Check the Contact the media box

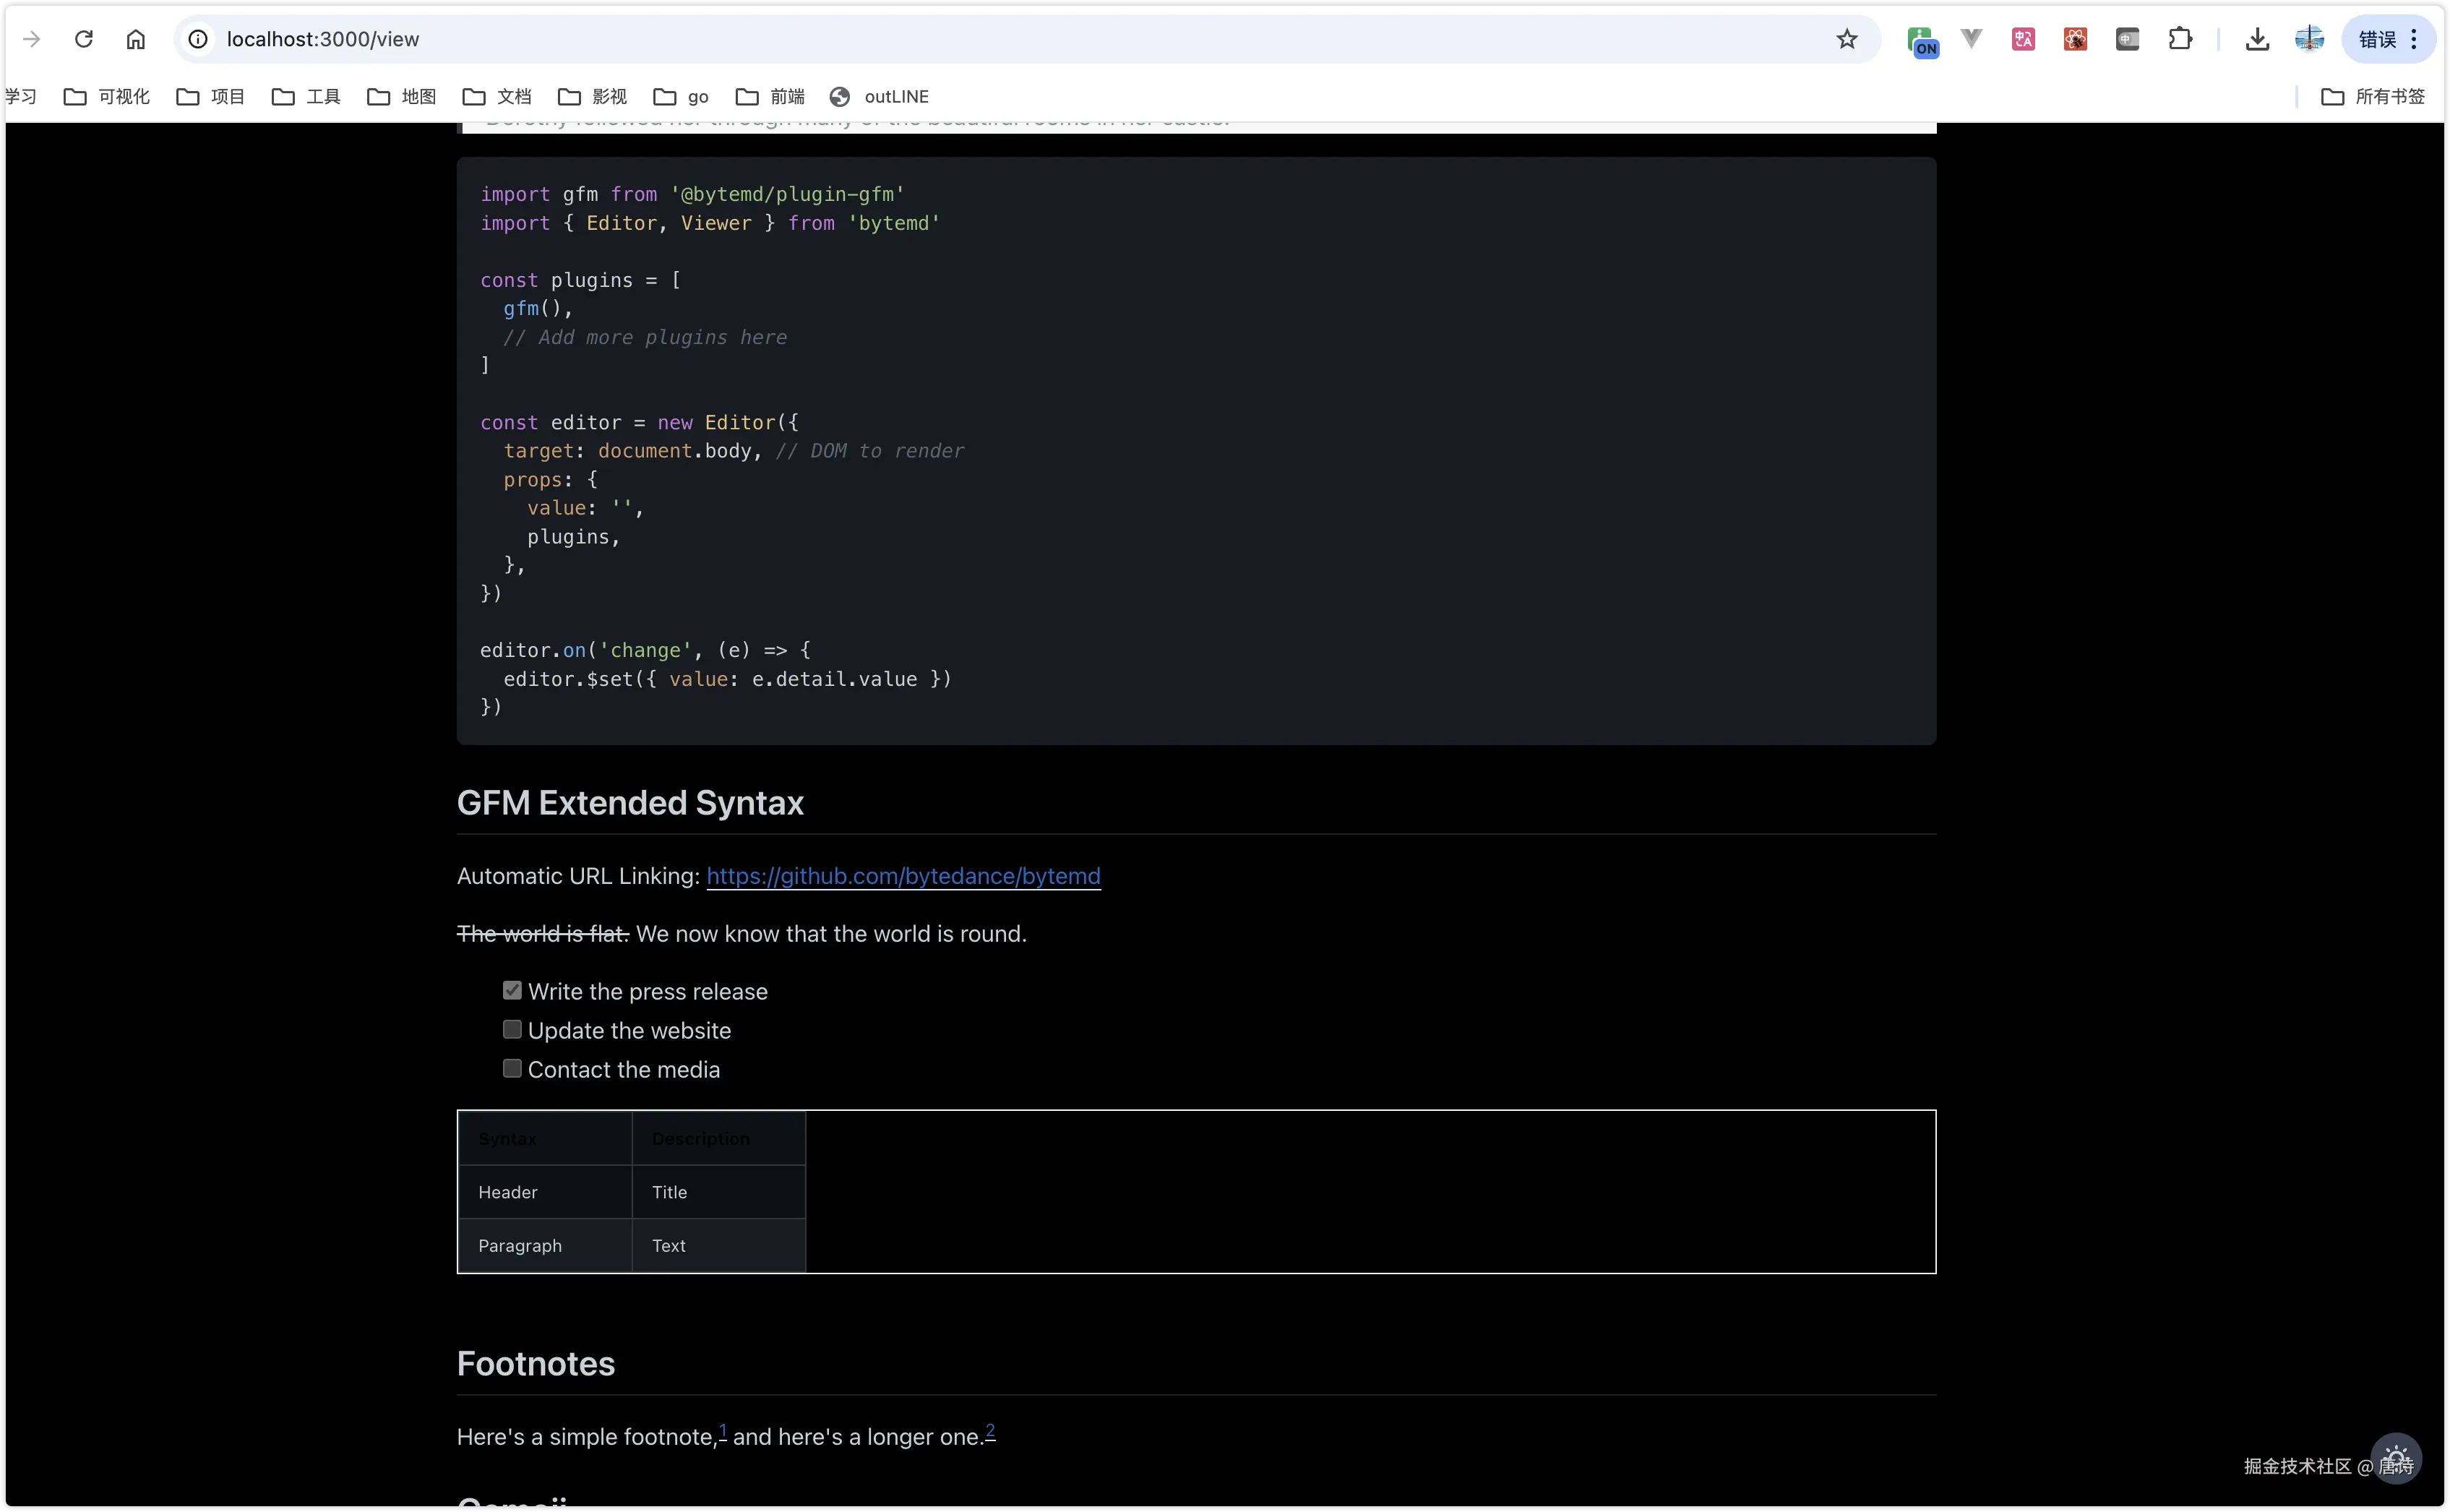[512, 1068]
